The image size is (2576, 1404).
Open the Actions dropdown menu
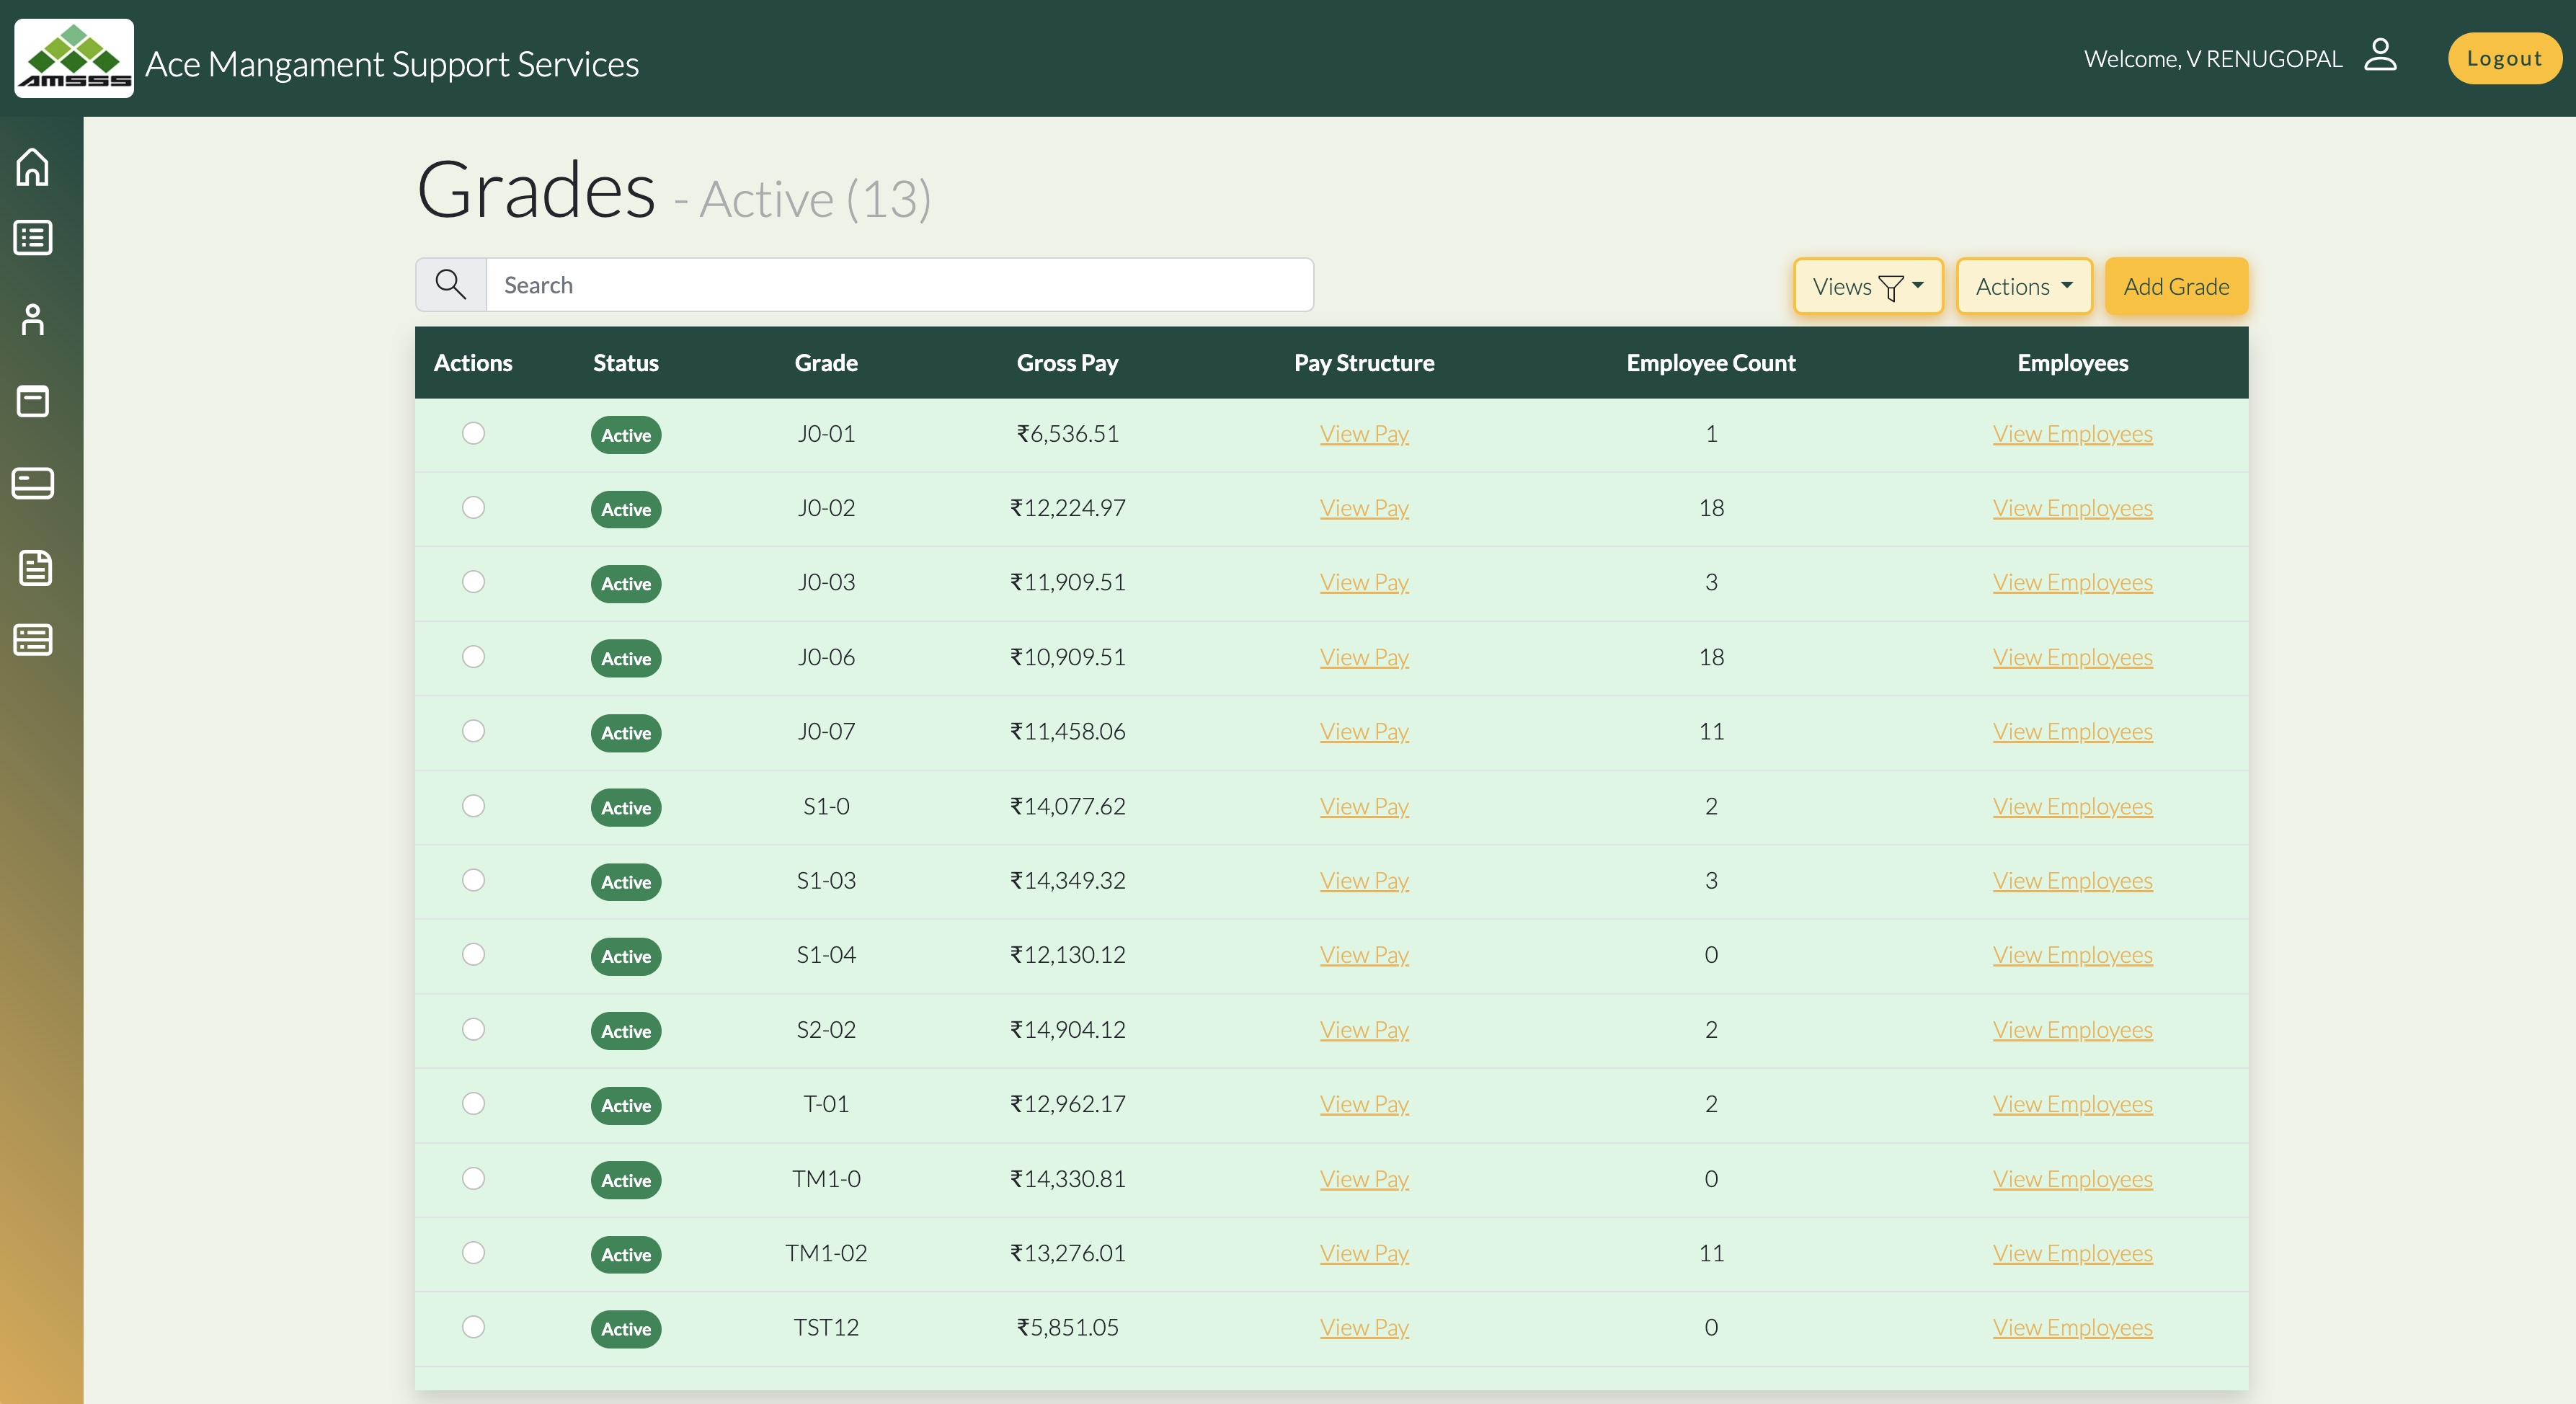click(x=2023, y=287)
